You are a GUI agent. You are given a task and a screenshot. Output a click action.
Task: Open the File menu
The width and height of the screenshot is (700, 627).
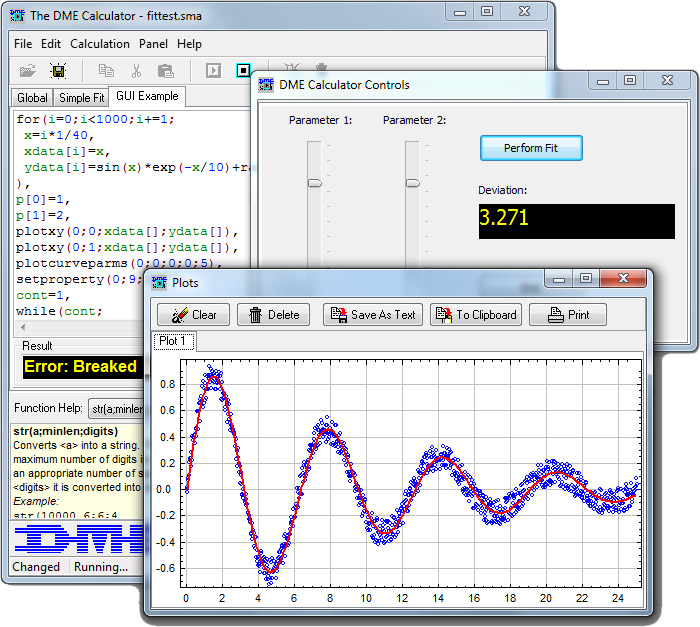click(x=23, y=44)
